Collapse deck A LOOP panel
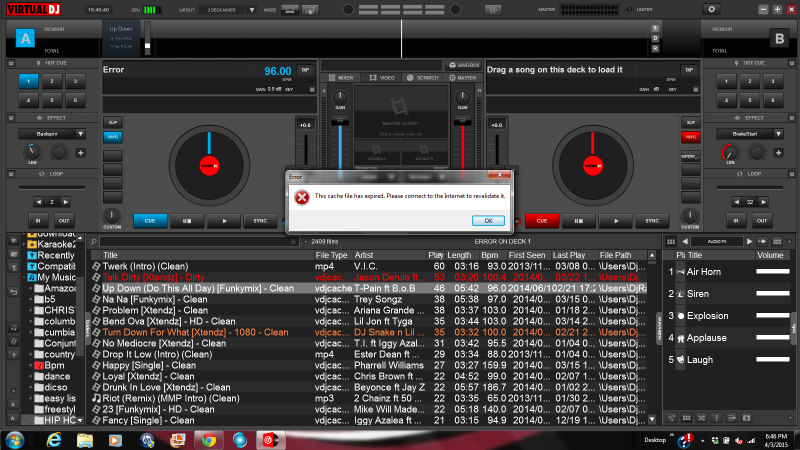Screen dimensions: 800x450 click(x=11, y=174)
